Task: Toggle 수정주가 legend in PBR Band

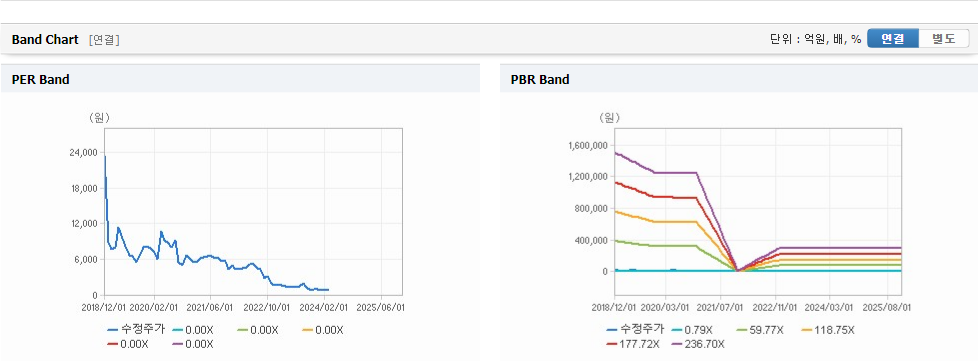Action: (x=635, y=330)
